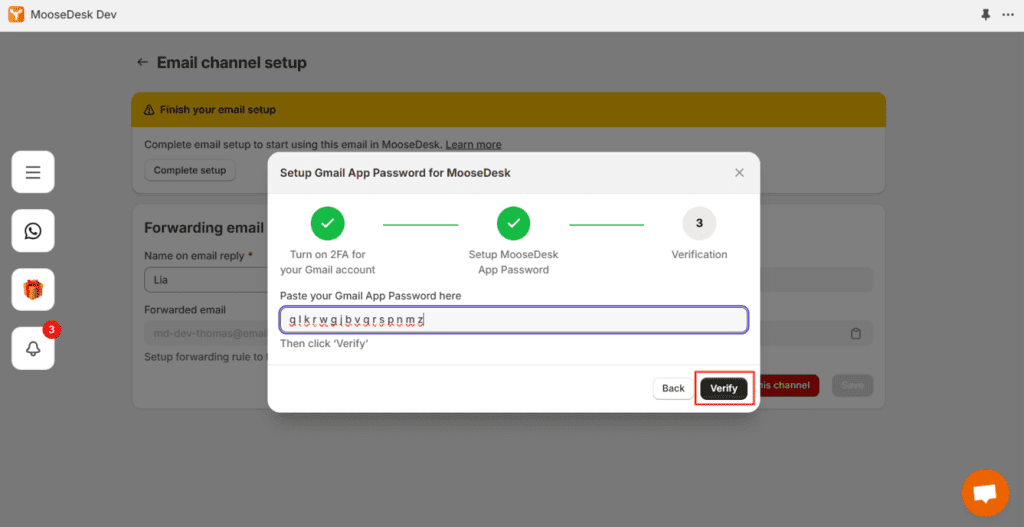
Task: Click the Complete setup button
Action: pos(190,170)
